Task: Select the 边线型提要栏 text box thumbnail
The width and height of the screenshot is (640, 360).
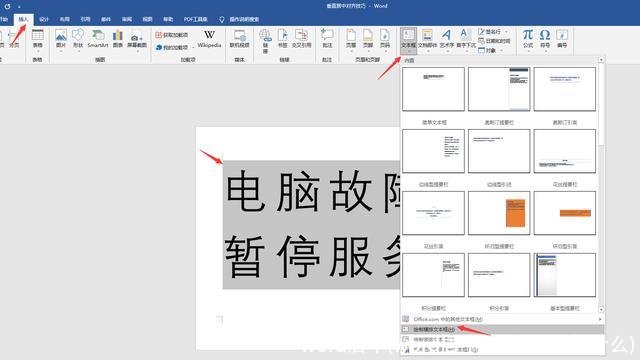Action: click(433, 151)
